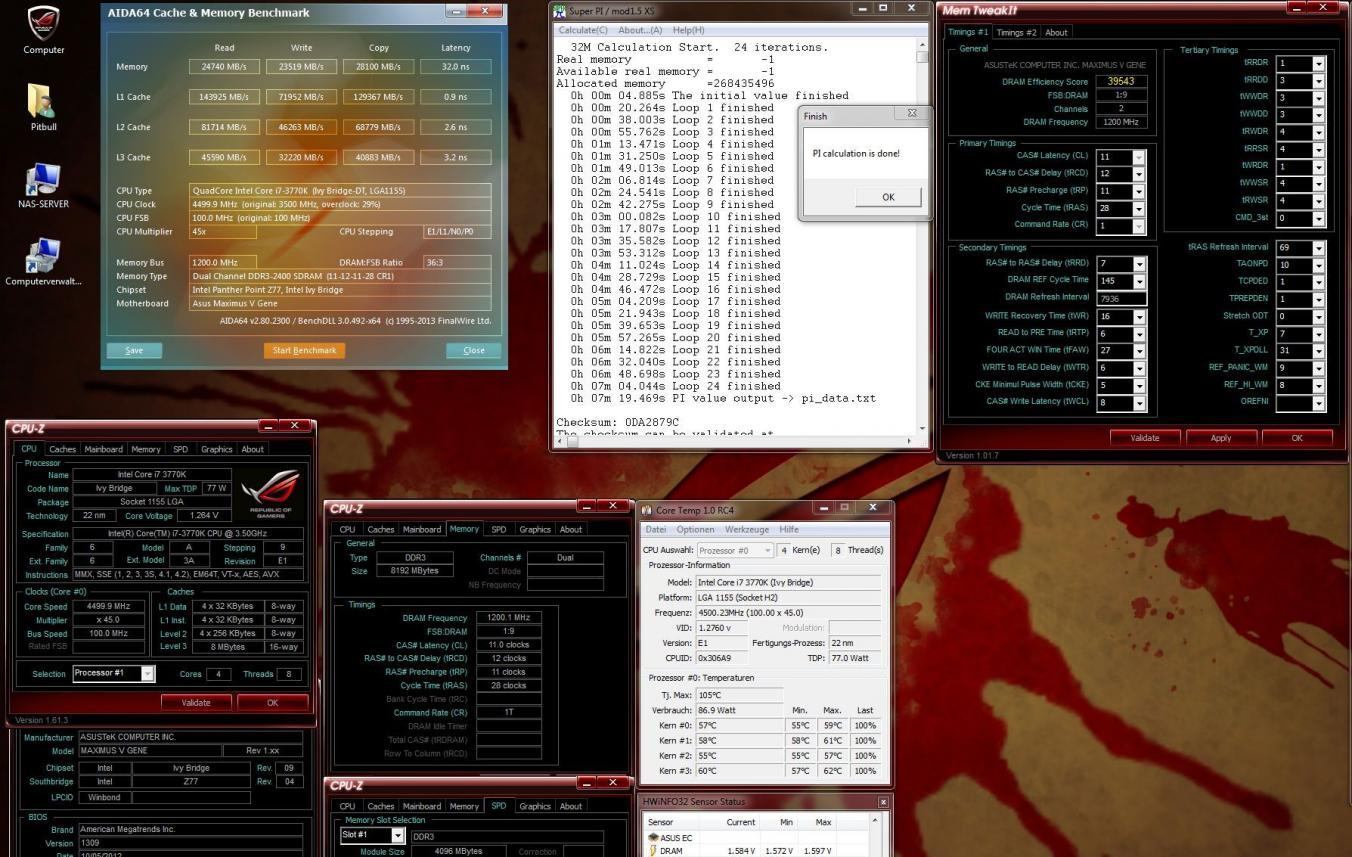The width and height of the screenshot is (1352, 857).
Task: Expand CMD_3st dropdown in MemTweakIt
Action: [1319, 219]
